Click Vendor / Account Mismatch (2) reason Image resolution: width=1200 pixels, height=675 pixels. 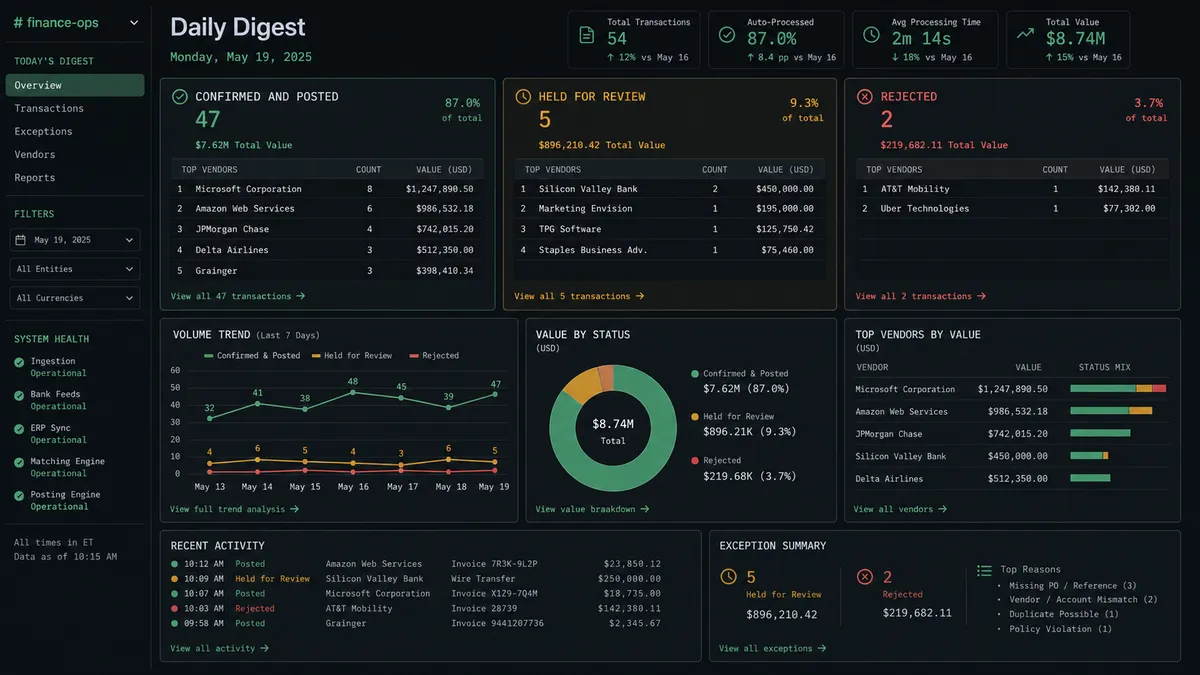[1083, 600]
